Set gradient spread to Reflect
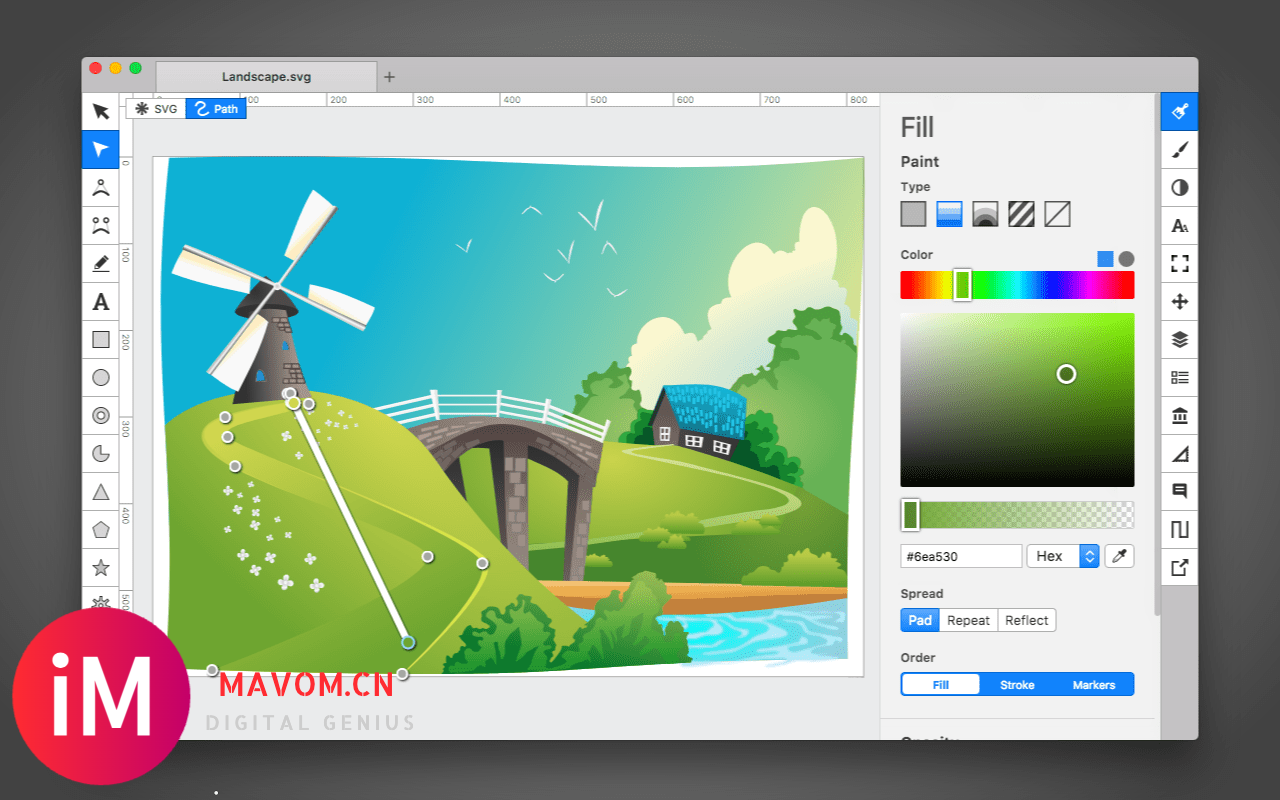This screenshot has height=800, width=1280. pos(1027,620)
